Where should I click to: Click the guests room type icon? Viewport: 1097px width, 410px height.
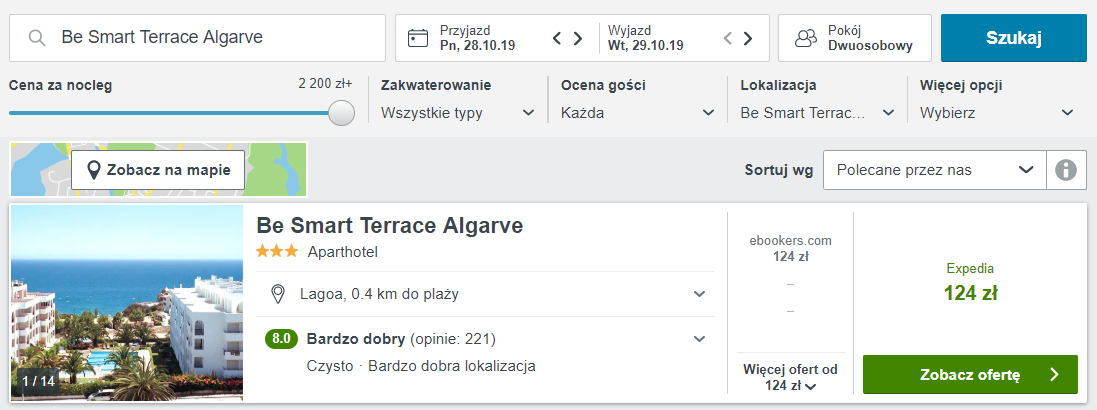(x=806, y=38)
